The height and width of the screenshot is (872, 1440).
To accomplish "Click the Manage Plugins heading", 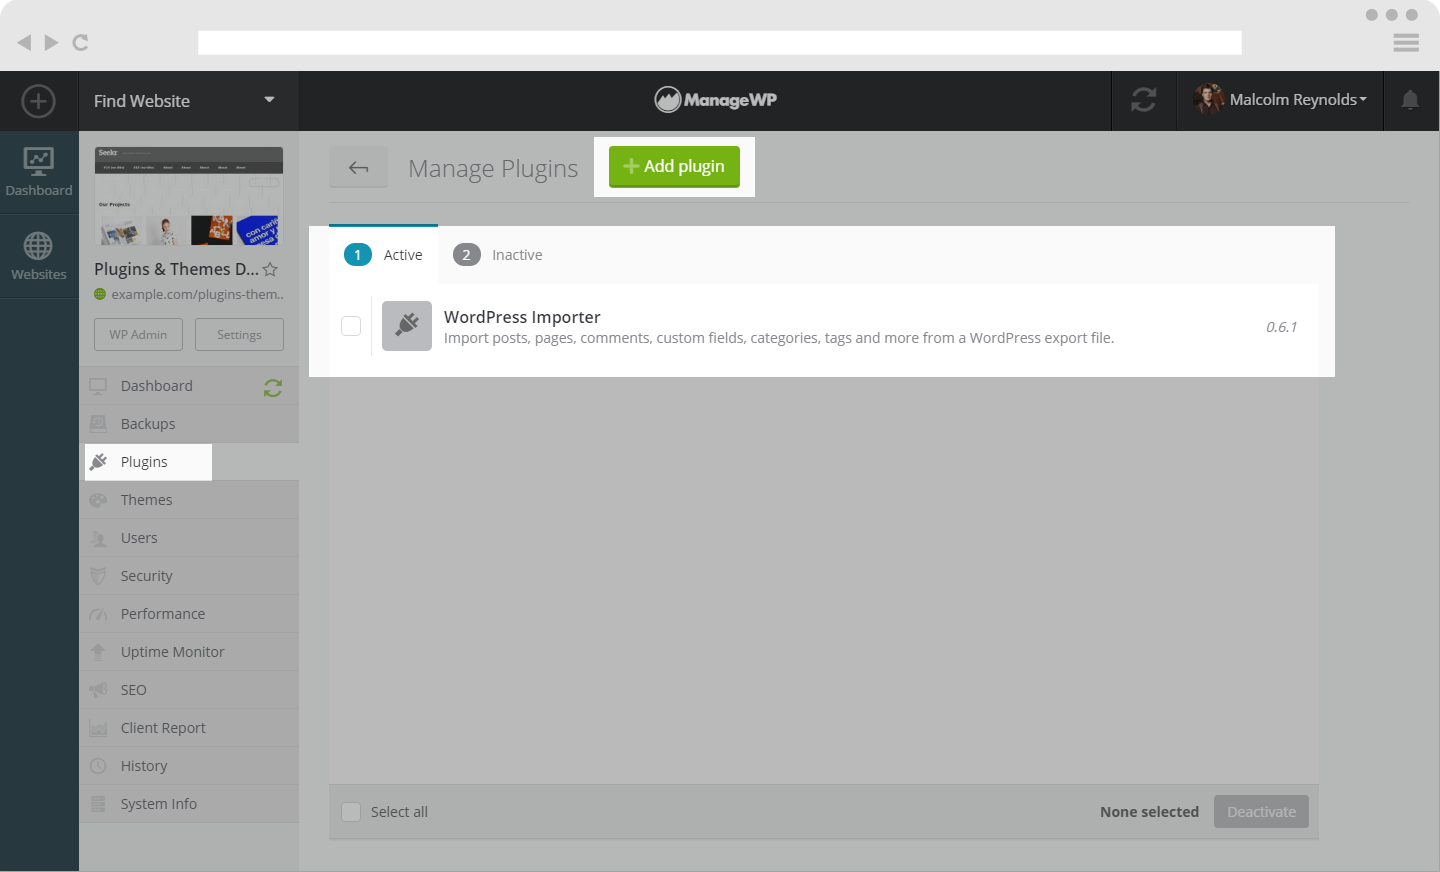I will coord(493,168).
